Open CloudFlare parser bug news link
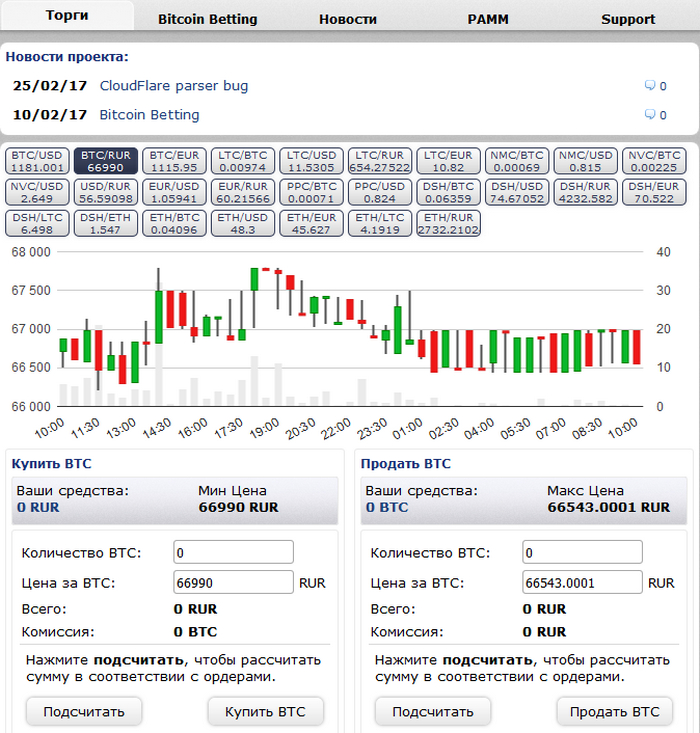The image size is (700, 733). (174, 86)
